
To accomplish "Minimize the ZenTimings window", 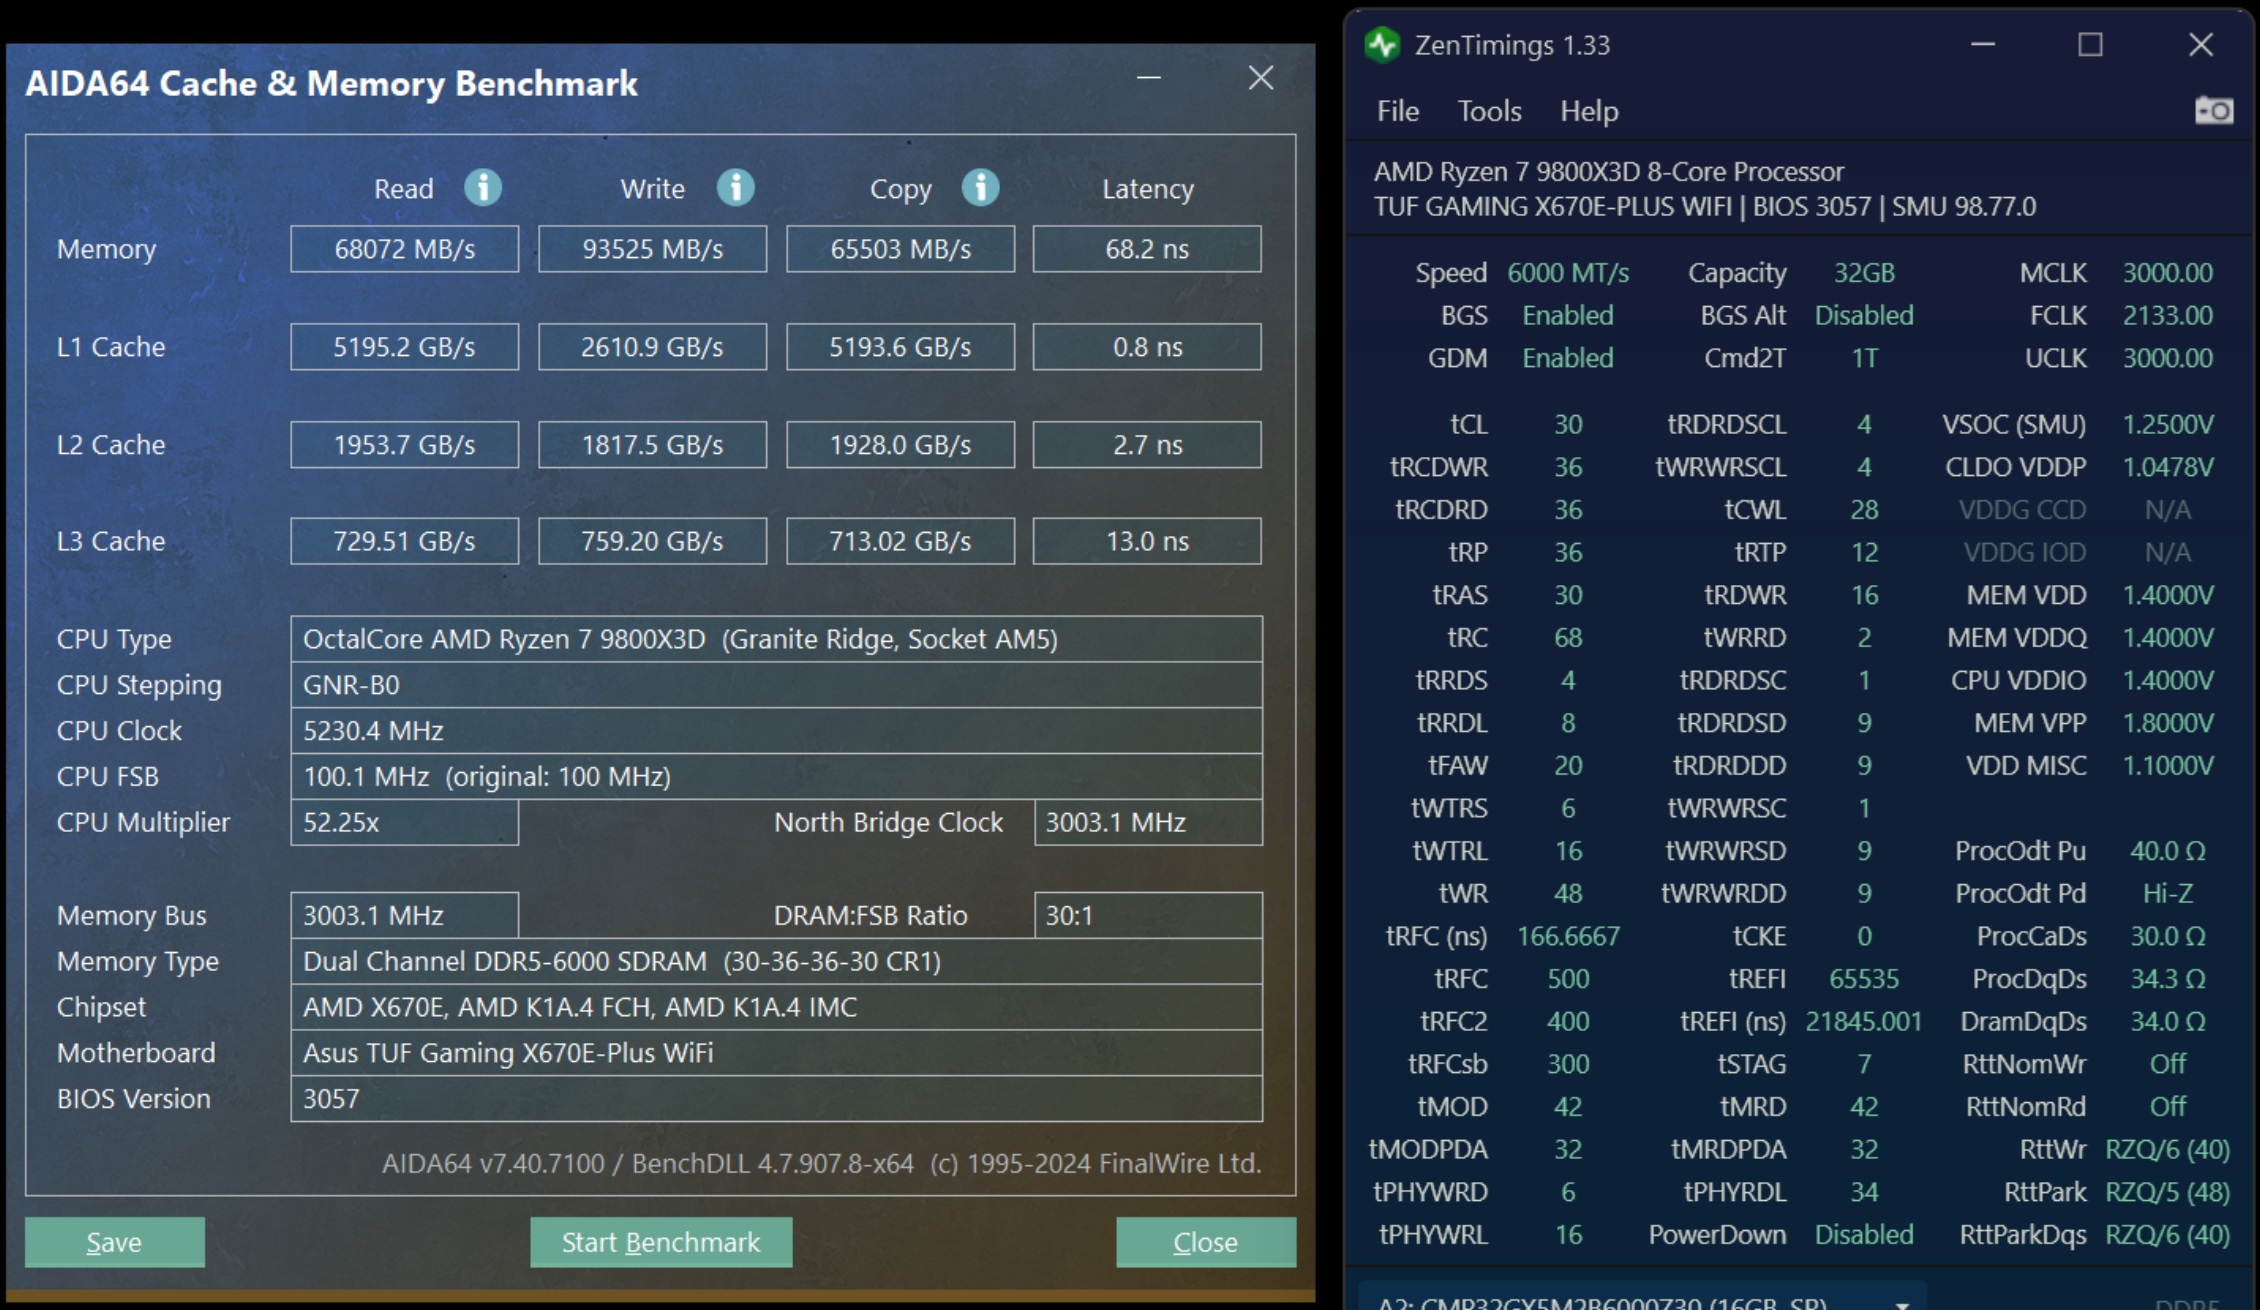I will pyautogui.click(x=1983, y=45).
